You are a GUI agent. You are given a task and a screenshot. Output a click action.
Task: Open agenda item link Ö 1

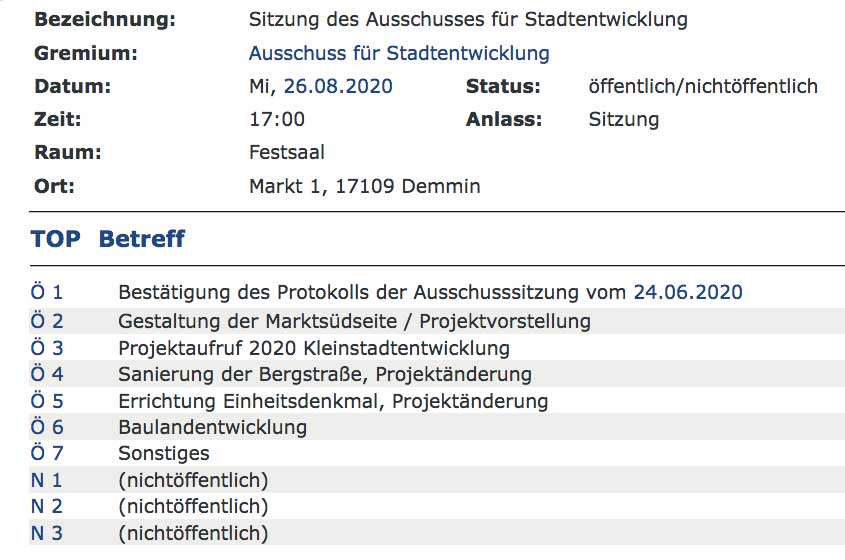pyautogui.click(x=47, y=293)
